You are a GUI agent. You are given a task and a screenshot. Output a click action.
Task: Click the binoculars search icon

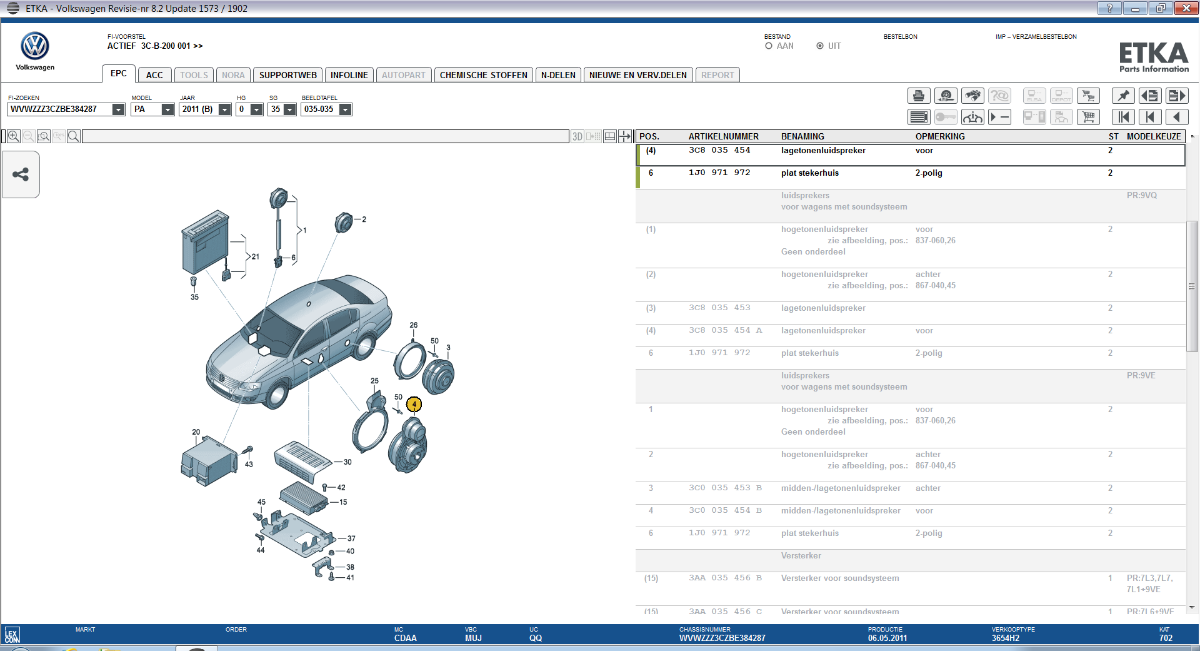973,96
